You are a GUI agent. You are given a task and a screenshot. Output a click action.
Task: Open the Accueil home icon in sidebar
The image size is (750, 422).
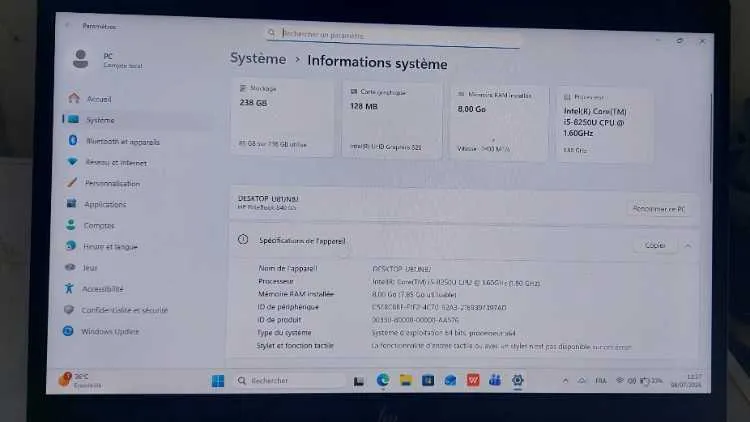(x=74, y=98)
